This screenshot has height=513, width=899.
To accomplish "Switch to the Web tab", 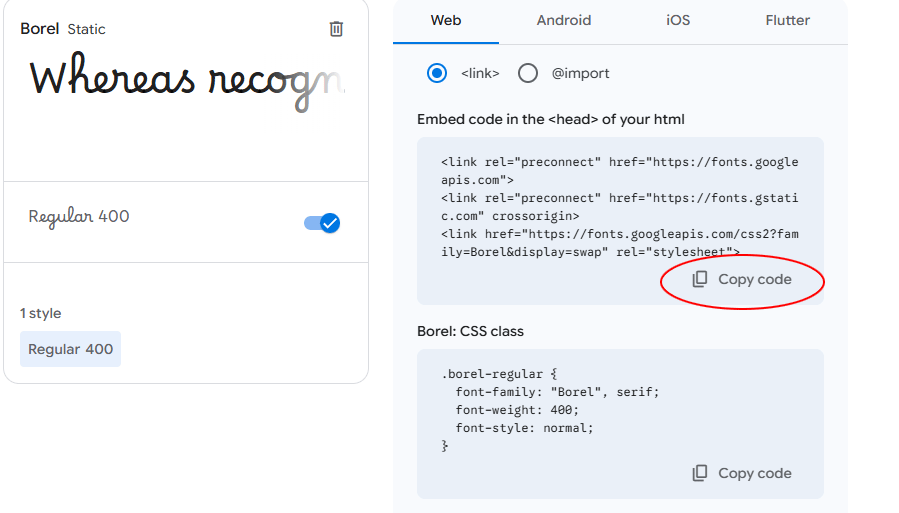I will pos(446,20).
